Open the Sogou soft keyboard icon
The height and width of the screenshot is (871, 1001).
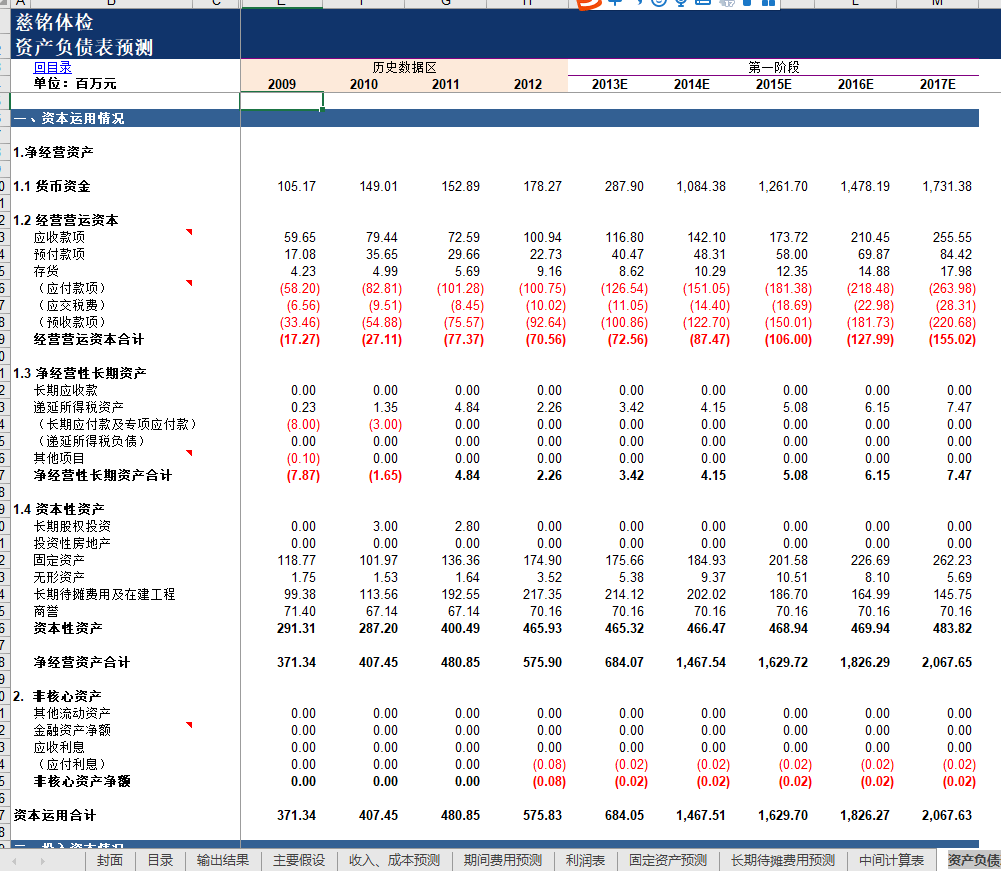click(703, 3)
